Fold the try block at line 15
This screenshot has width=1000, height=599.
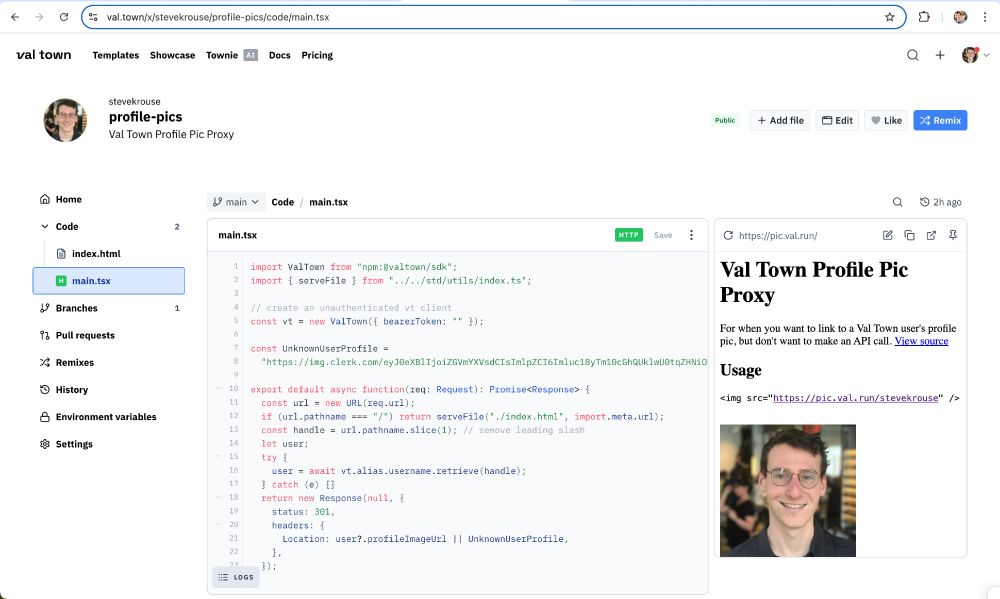click(x=218, y=457)
